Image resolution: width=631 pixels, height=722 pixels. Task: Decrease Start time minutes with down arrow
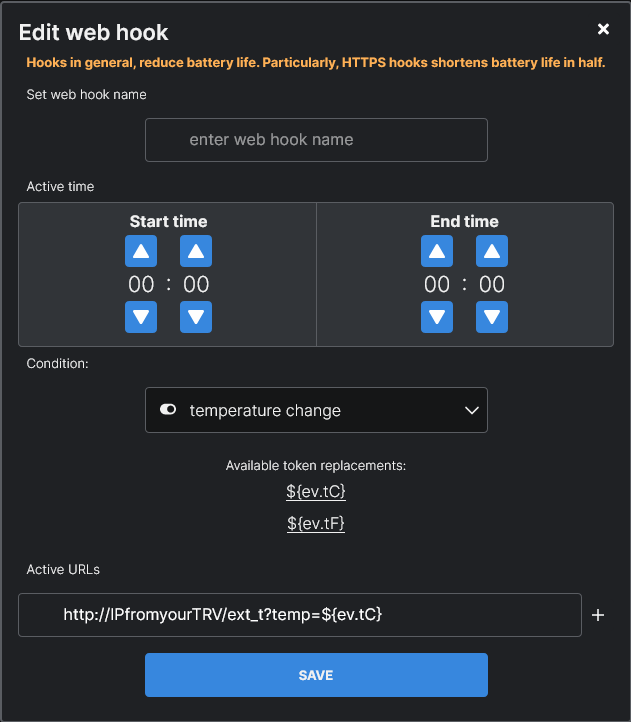tap(196, 318)
